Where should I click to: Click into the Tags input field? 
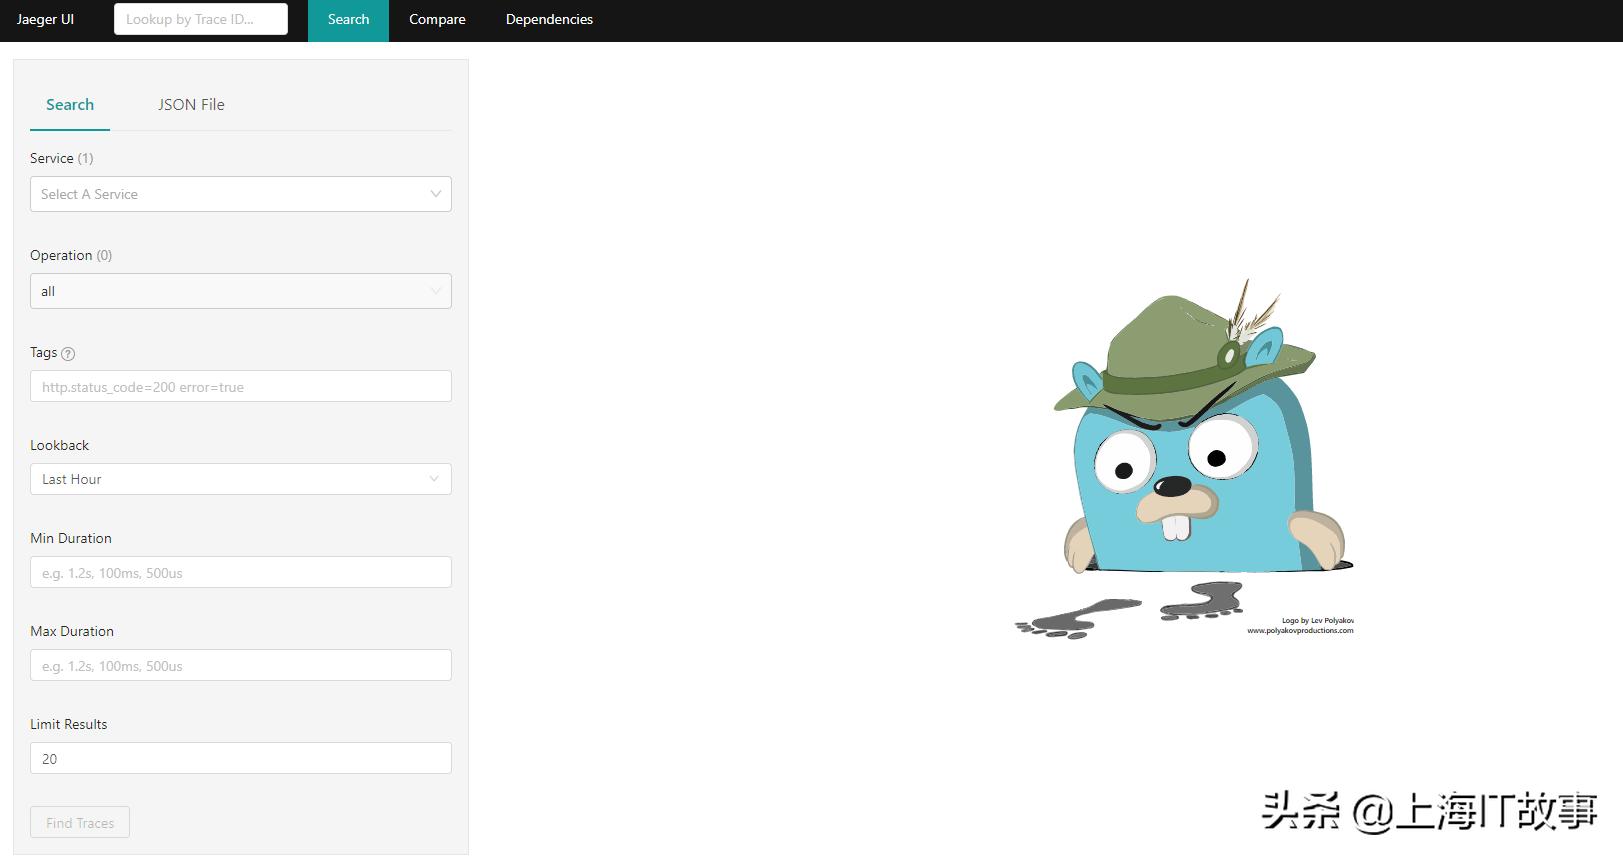tap(241, 387)
